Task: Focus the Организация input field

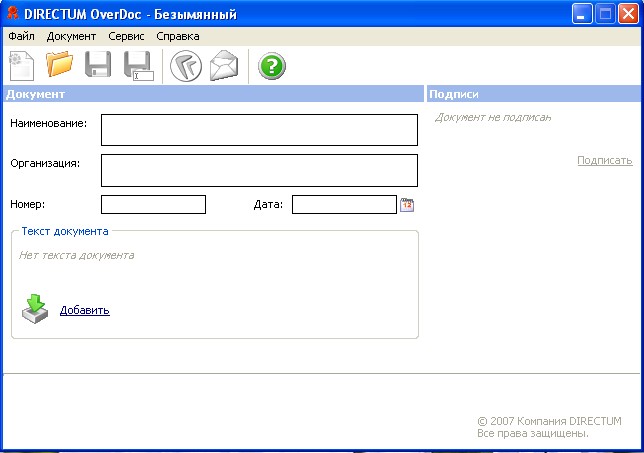Action: (x=259, y=170)
